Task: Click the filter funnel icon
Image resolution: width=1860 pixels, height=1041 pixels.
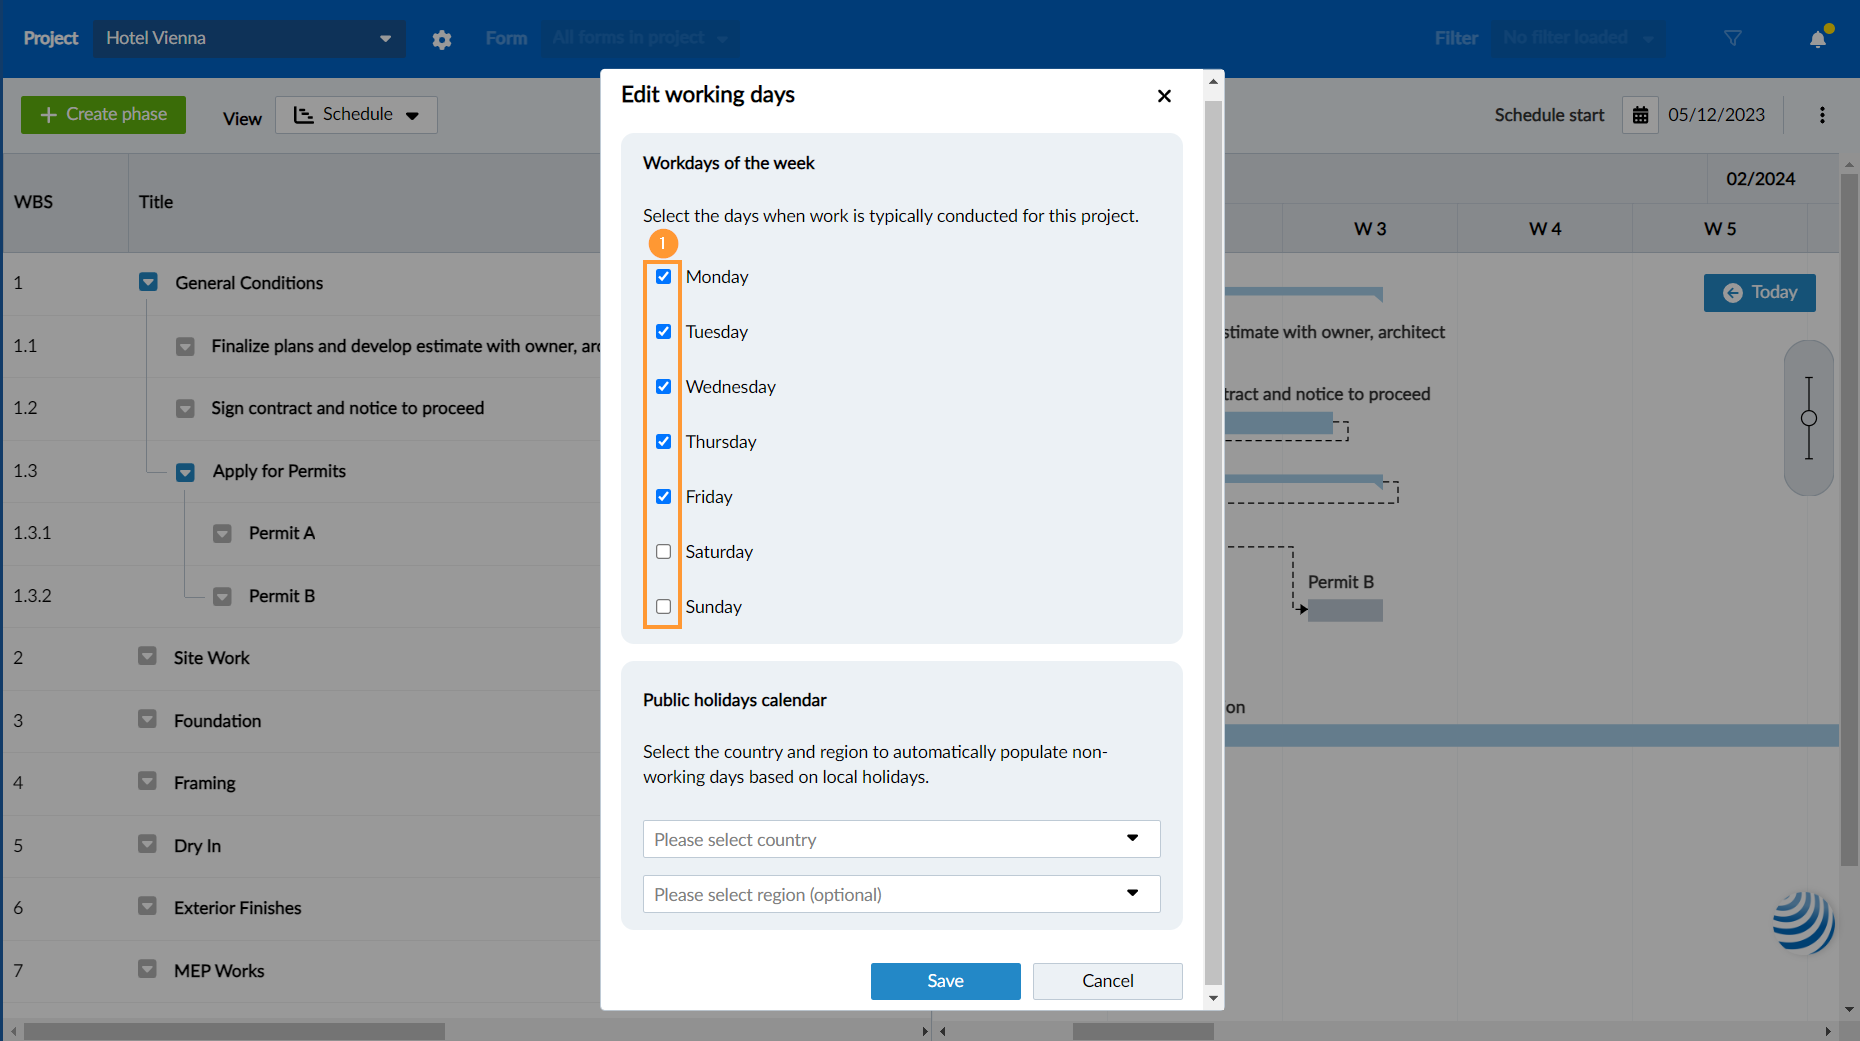Action: coord(1733,38)
